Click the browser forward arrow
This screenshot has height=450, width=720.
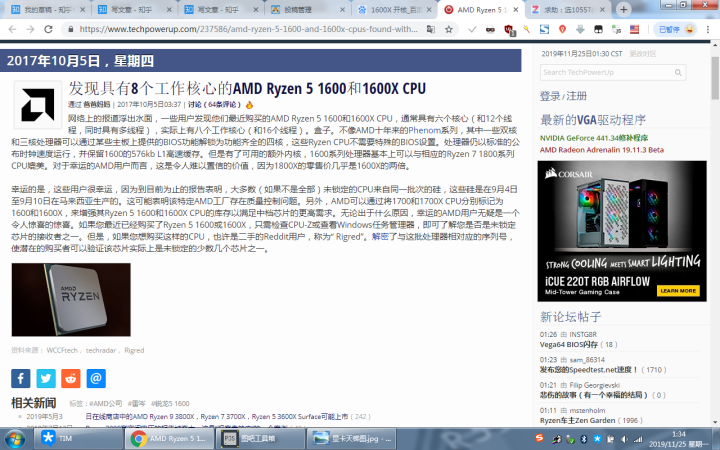30,29
